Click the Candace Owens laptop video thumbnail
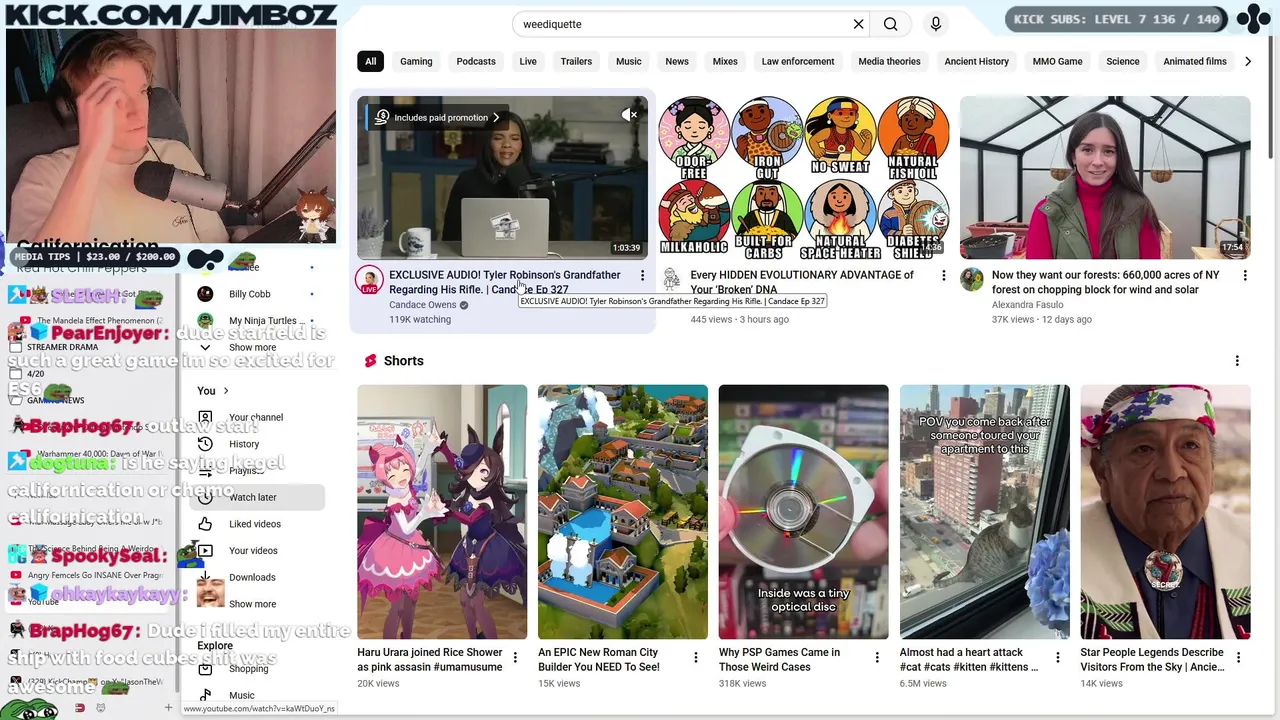The height and width of the screenshot is (720, 1280). click(502, 178)
